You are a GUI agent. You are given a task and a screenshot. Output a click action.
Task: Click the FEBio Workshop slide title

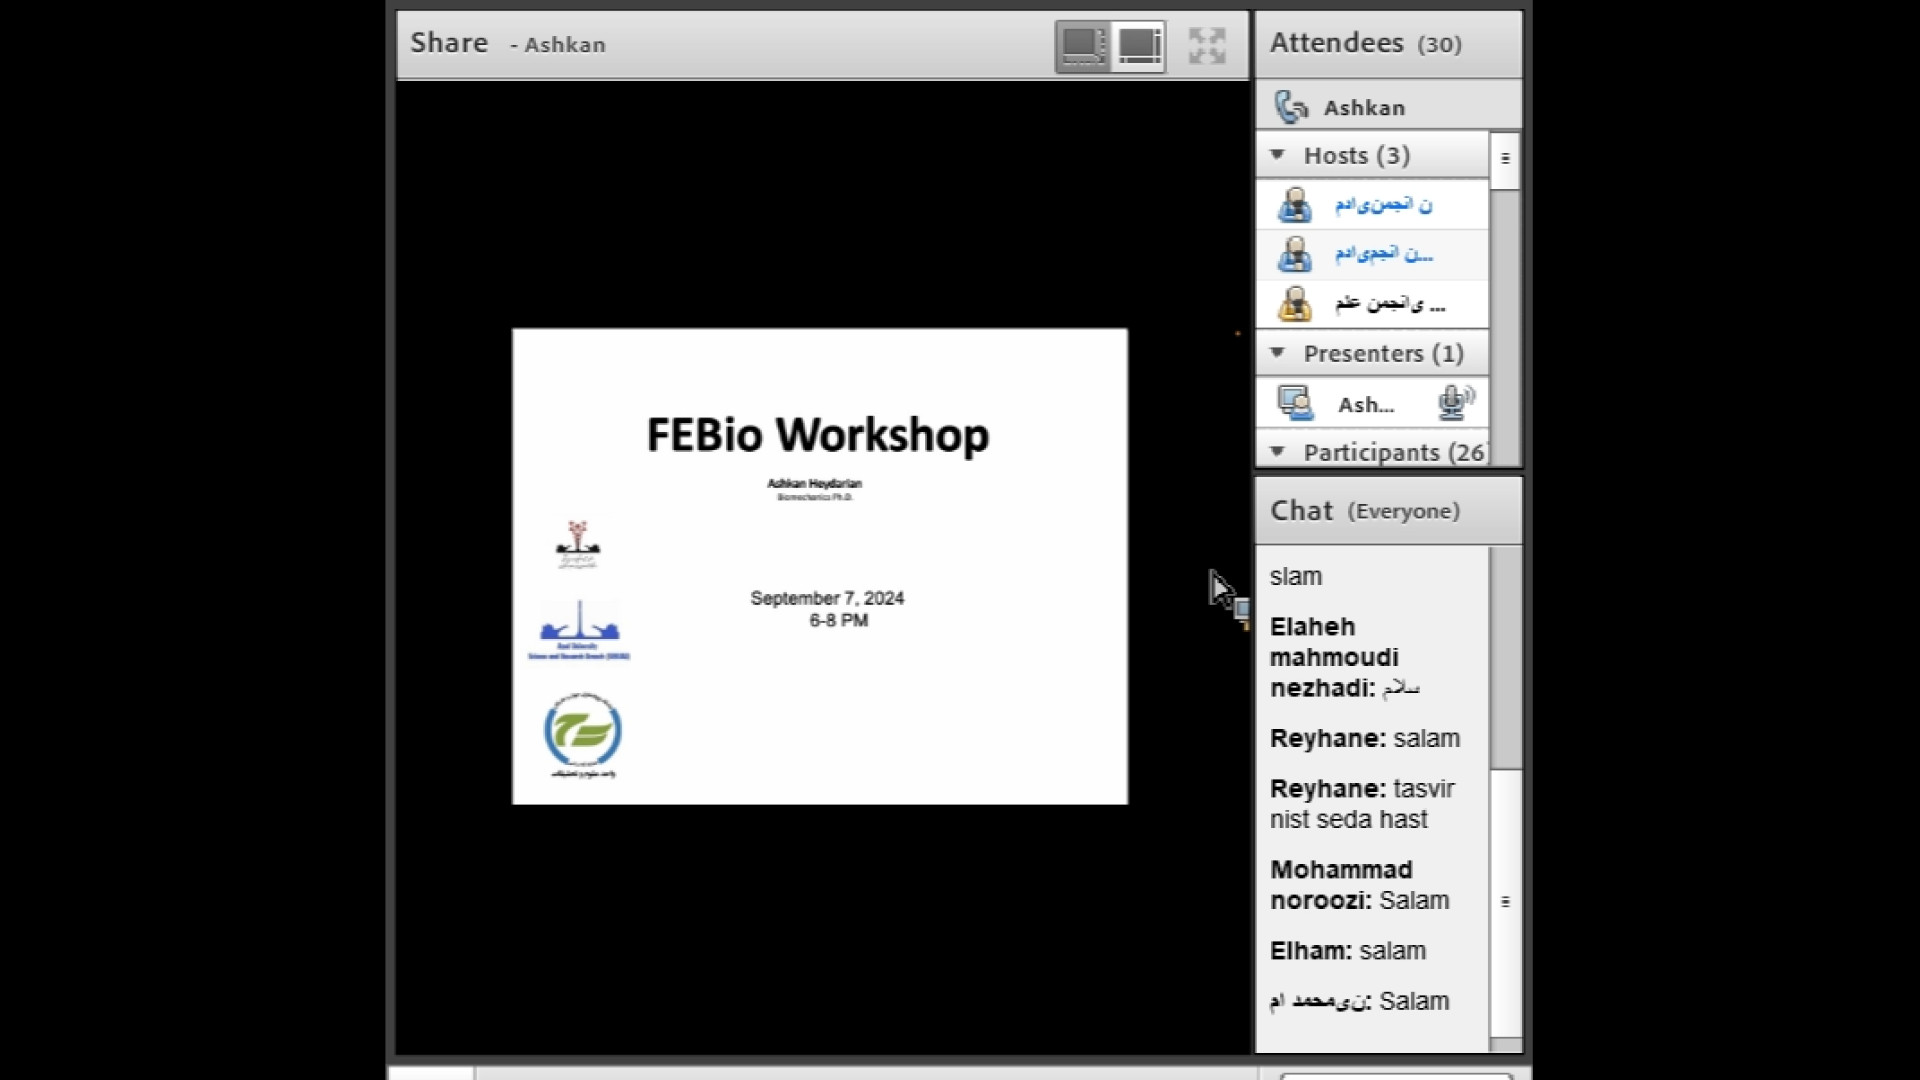[x=818, y=435]
